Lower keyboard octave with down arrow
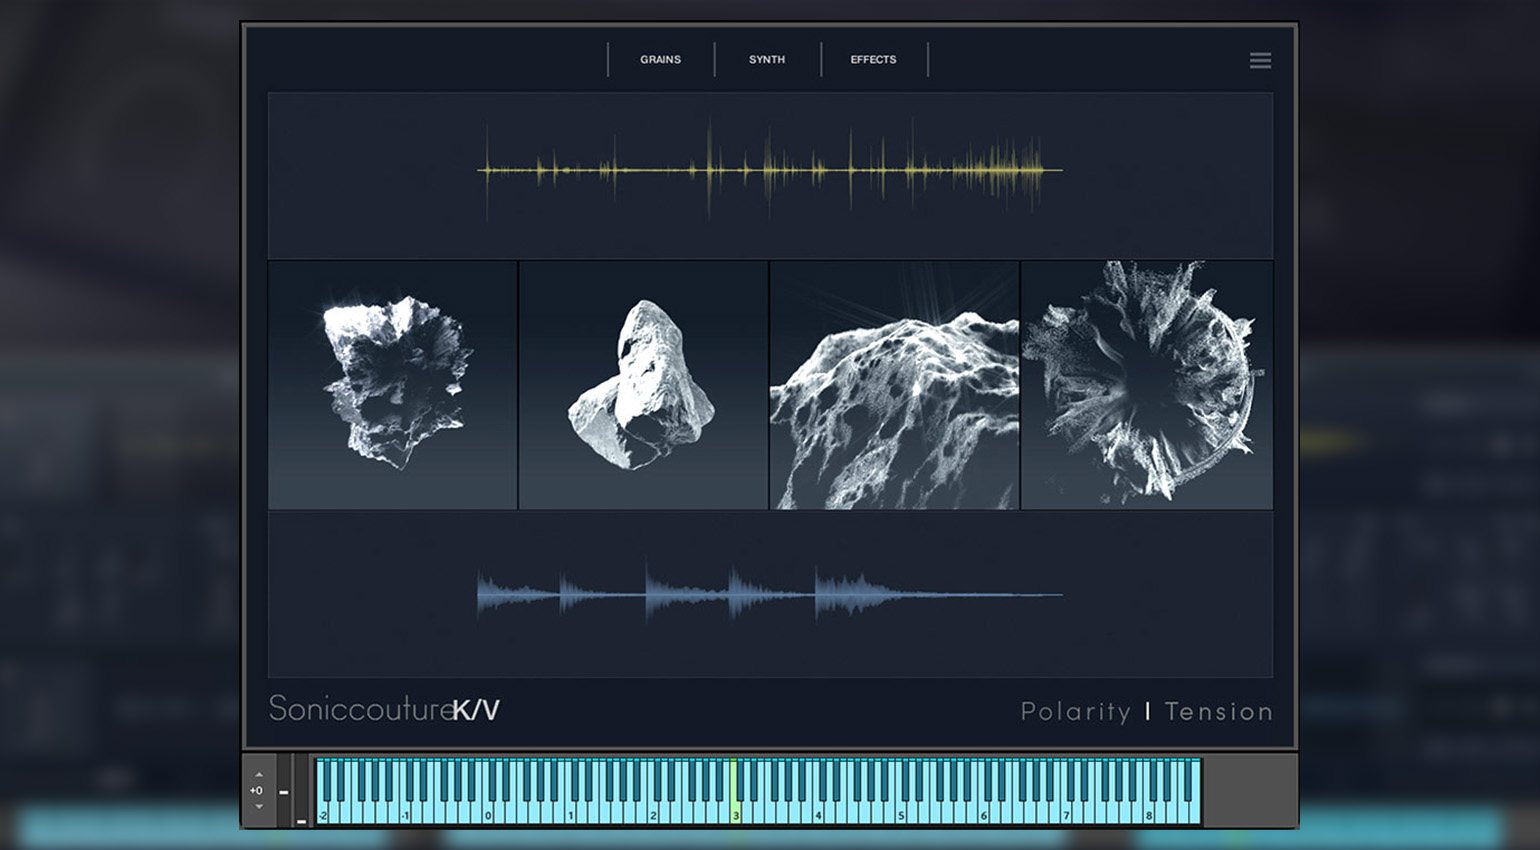Viewport: 1540px width, 850px height. tap(259, 806)
